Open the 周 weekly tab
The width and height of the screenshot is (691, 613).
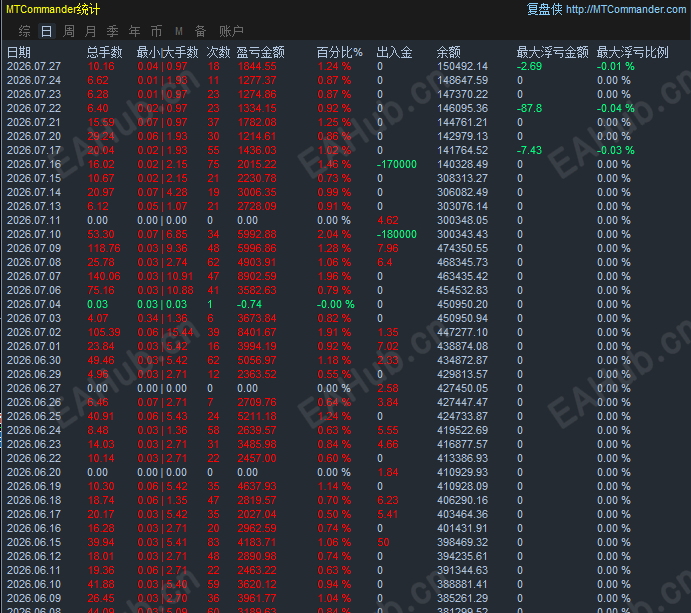(69, 31)
